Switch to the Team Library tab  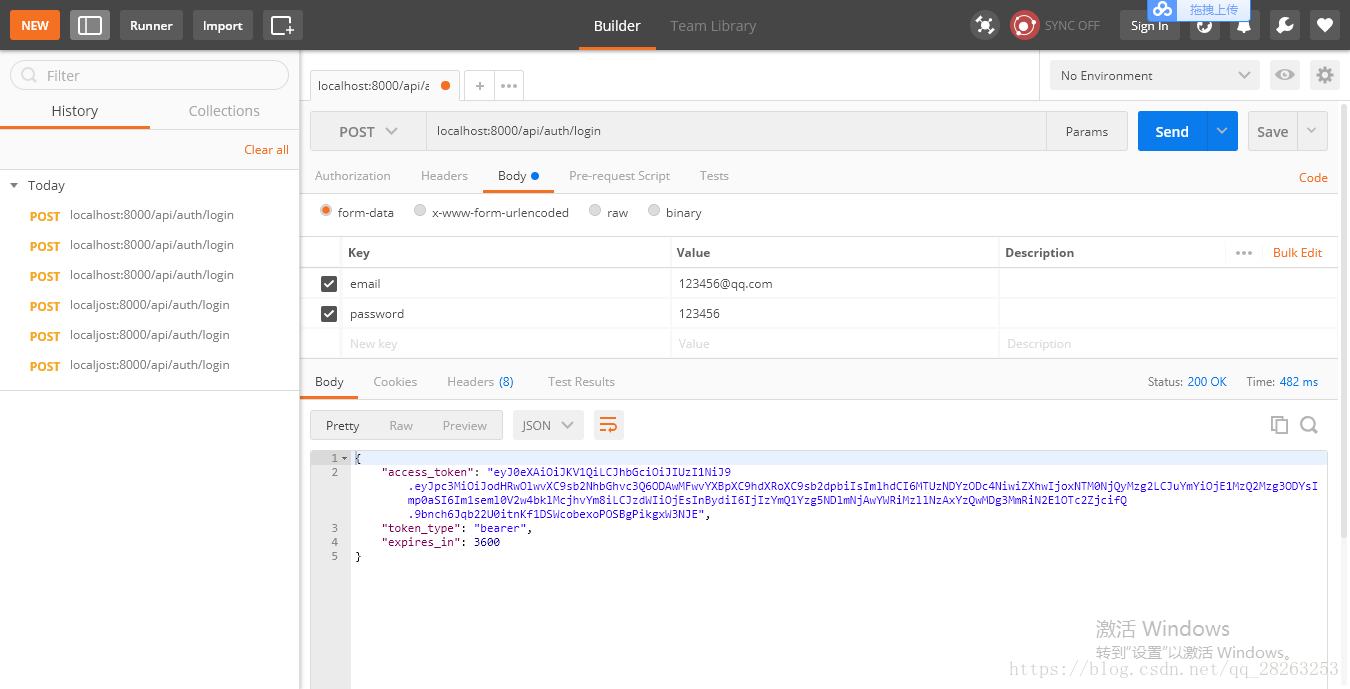click(713, 26)
